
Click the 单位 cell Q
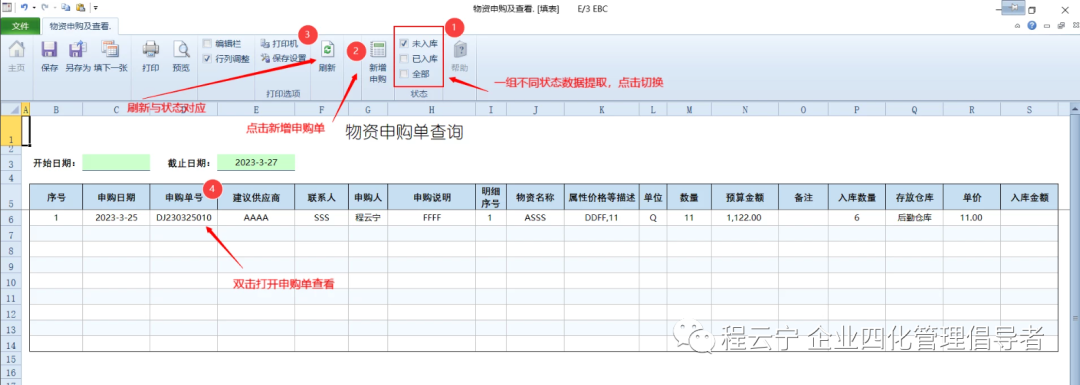coord(652,217)
